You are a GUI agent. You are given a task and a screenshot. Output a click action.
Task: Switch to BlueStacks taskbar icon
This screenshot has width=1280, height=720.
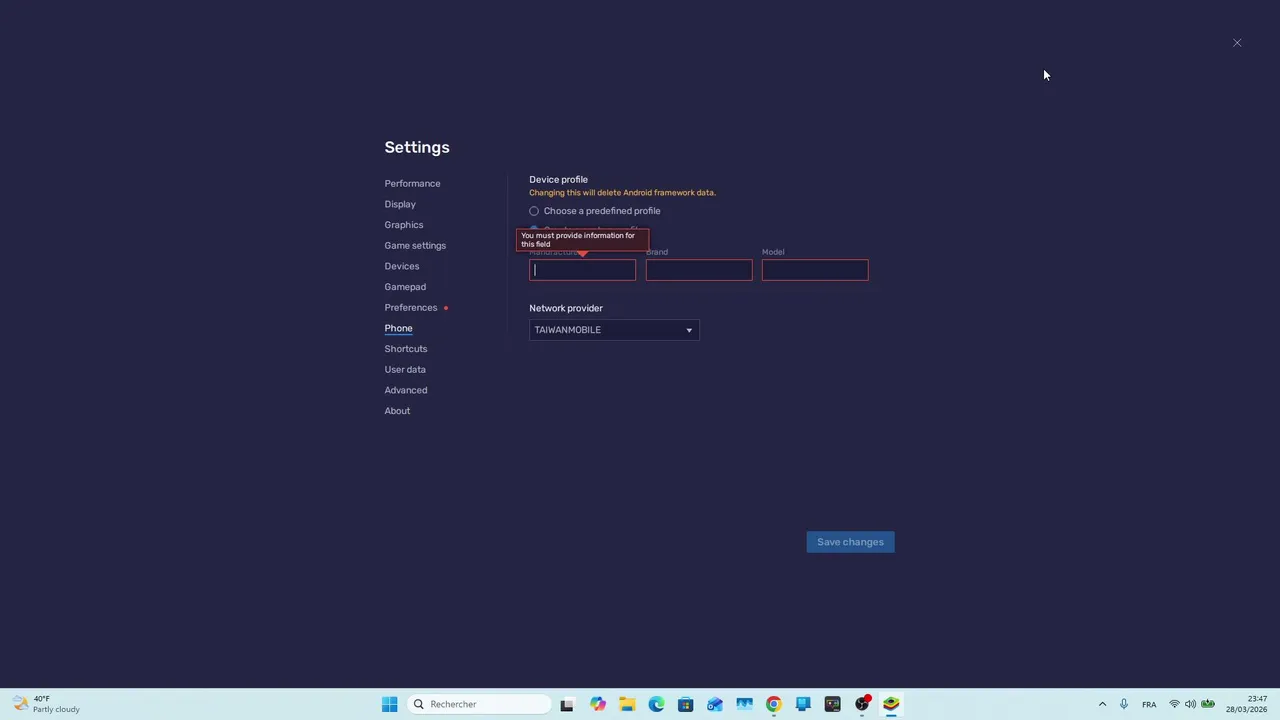pos(891,704)
